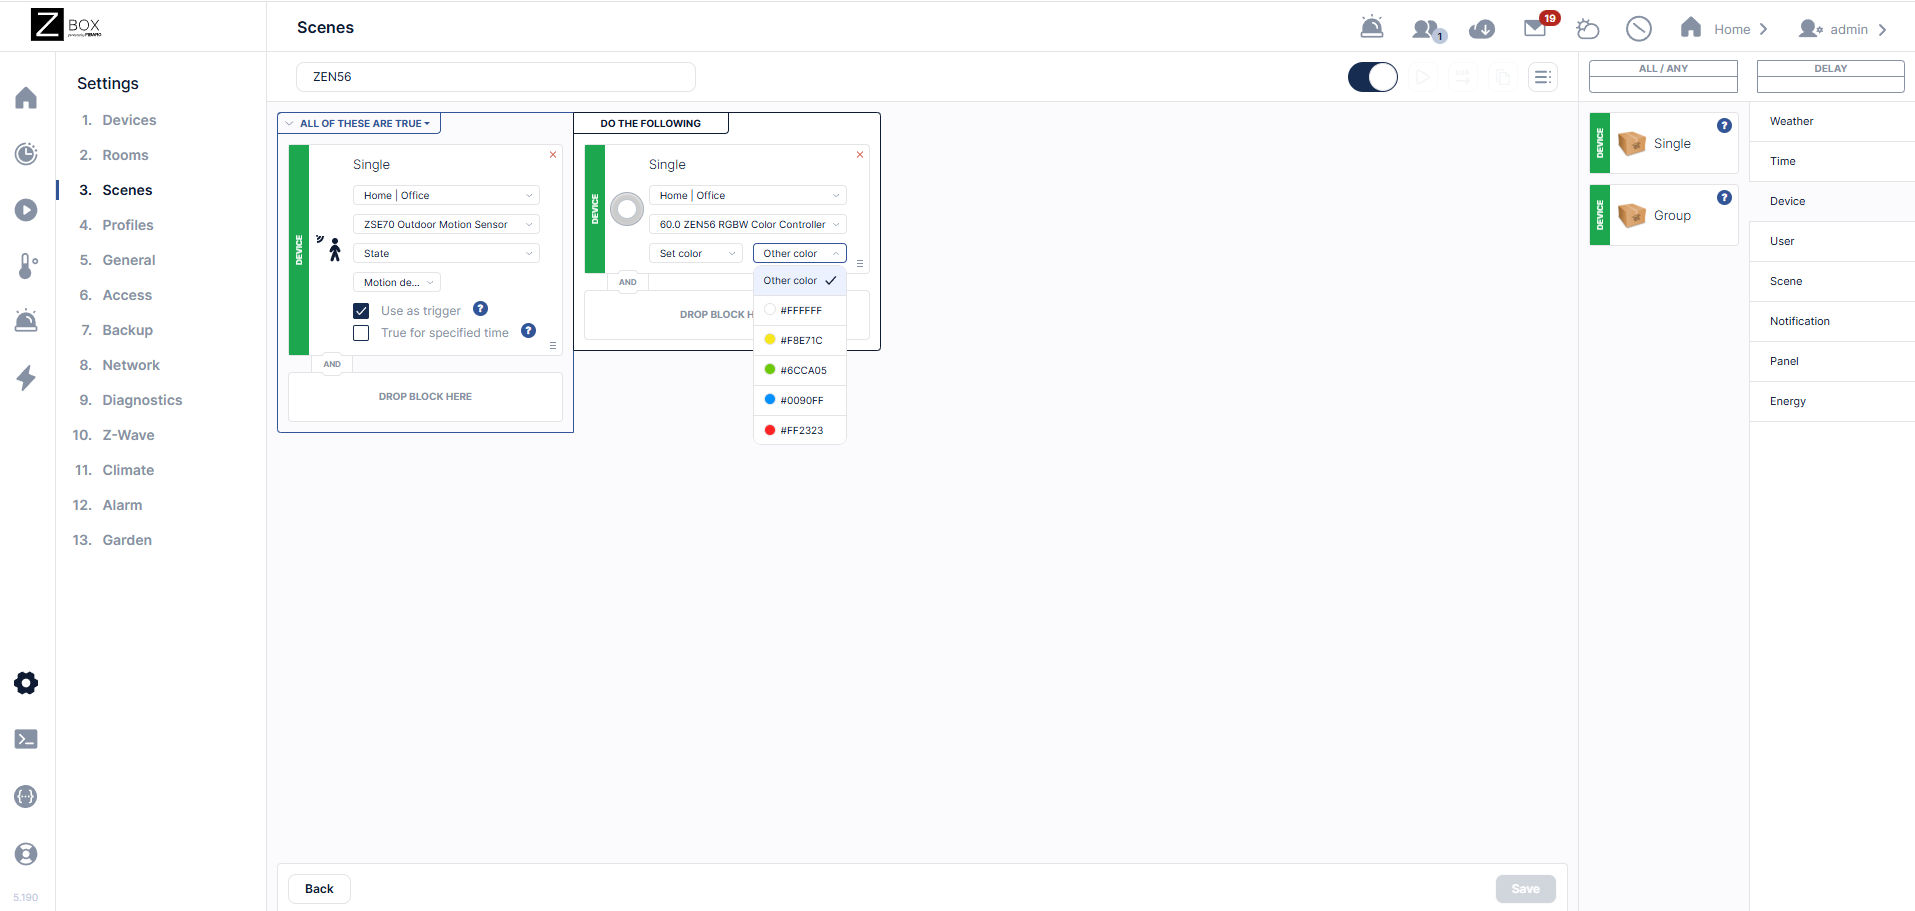Open the settings gear icon in left sidebar

coord(27,683)
